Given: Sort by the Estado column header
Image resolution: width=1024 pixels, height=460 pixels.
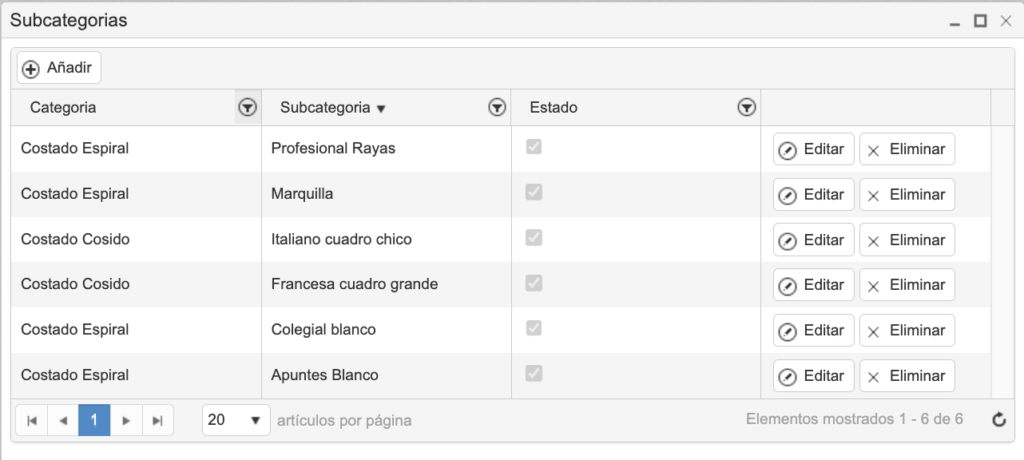Looking at the screenshot, I should pyautogui.click(x=553, y=108).
